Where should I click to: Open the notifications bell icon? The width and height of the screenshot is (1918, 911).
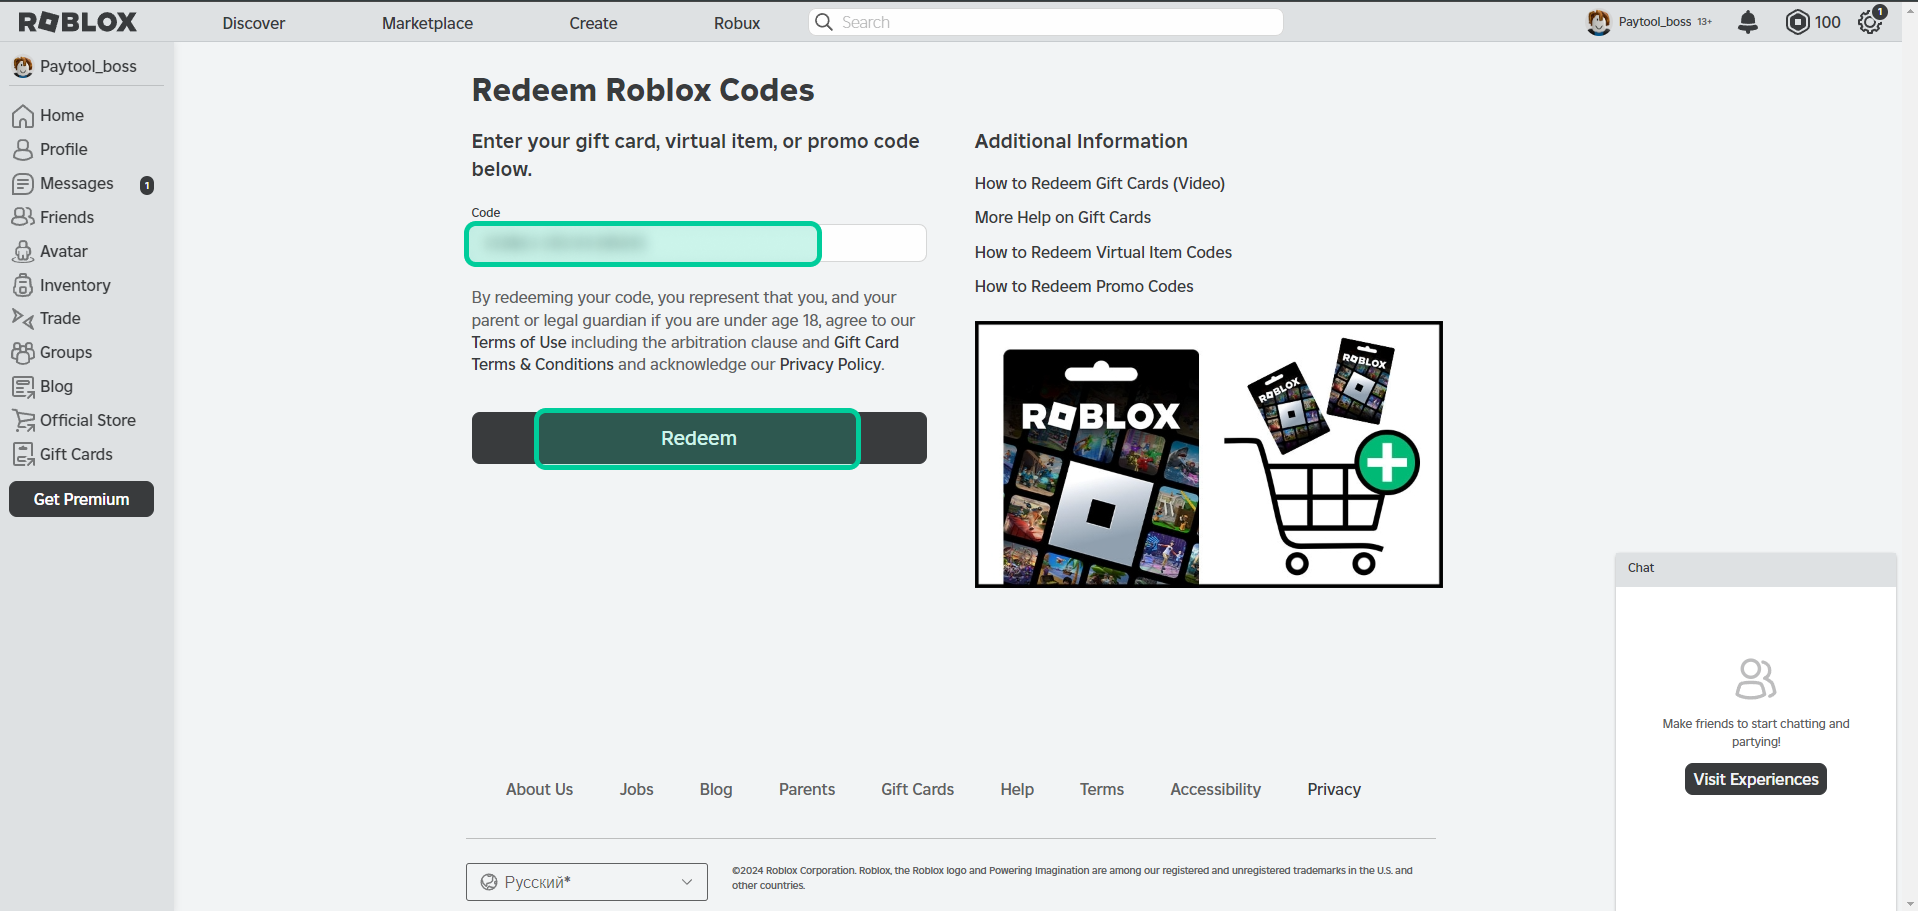click(x=1748, y=22)
